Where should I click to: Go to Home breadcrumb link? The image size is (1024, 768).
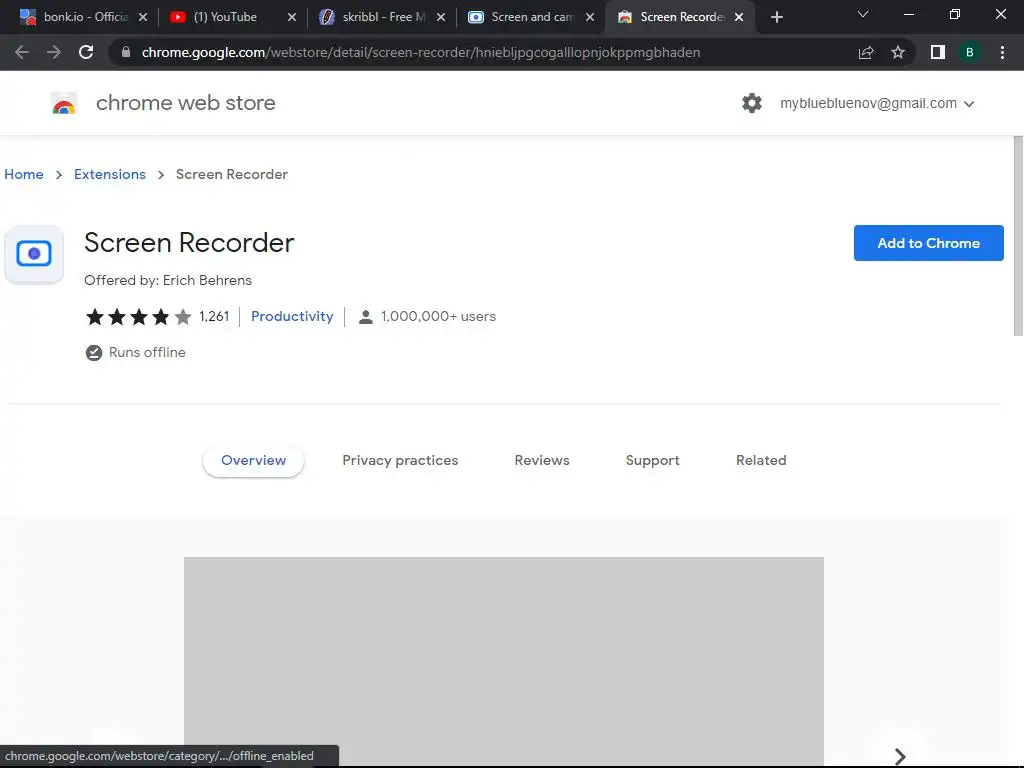tap(24, 174)
